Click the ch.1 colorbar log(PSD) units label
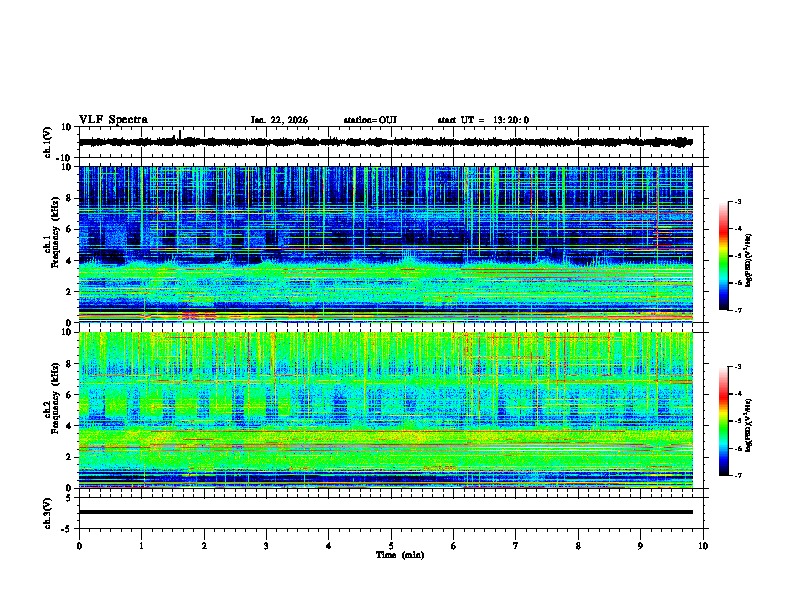792x612 pixels. (x=749, y=260)
